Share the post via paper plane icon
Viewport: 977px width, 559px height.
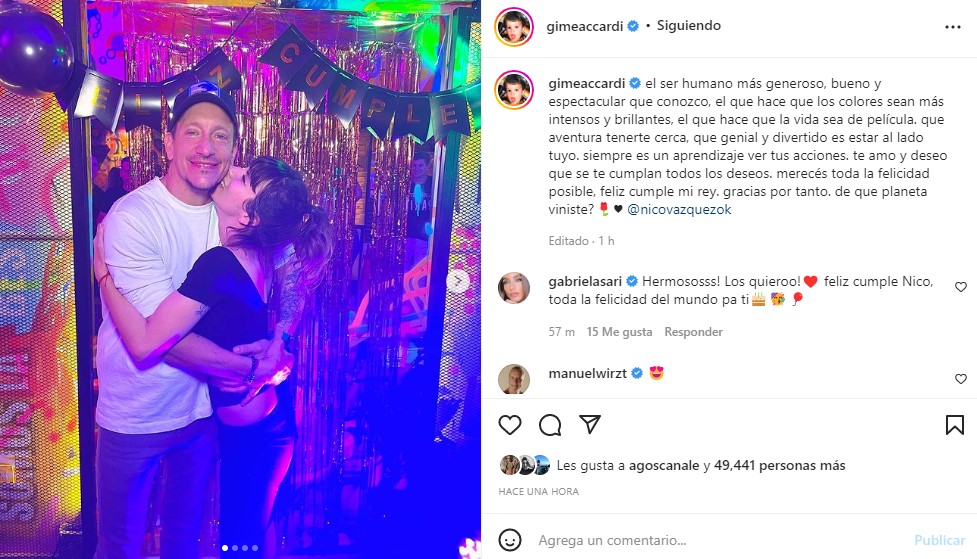click(x=589, y=424)
